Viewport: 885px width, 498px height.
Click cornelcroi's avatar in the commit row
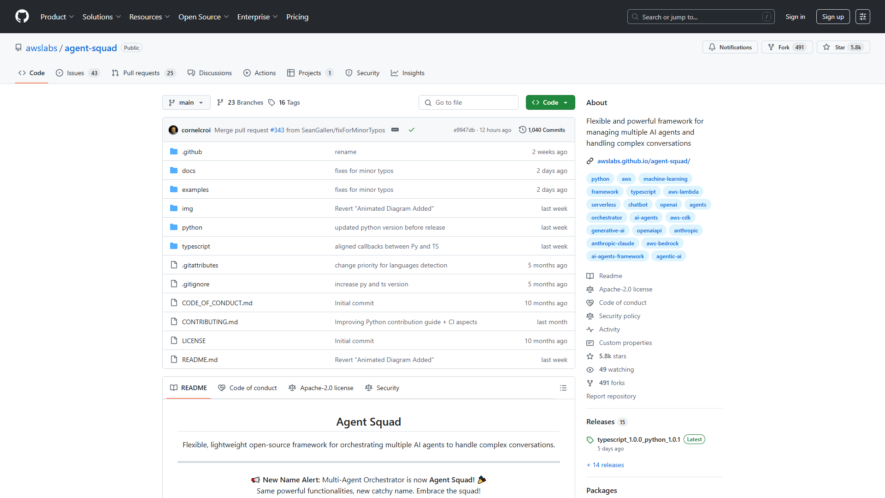point(173,130)
